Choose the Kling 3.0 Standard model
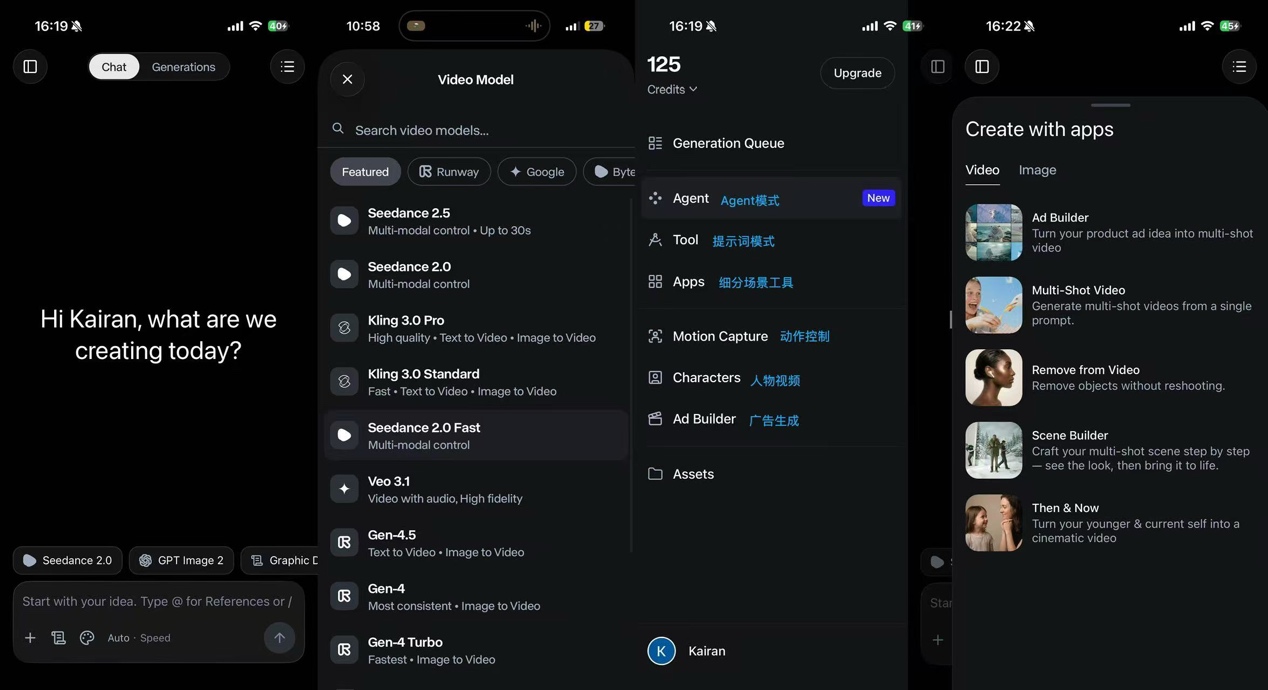 click(476, 382)
